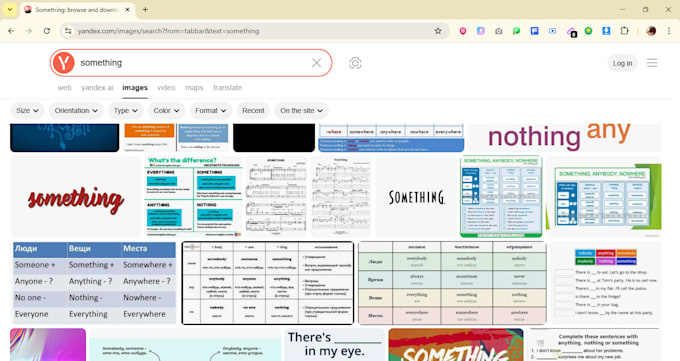The image size is (680, 361).
Task: Open a new browser tab
Action: point(145,10)
